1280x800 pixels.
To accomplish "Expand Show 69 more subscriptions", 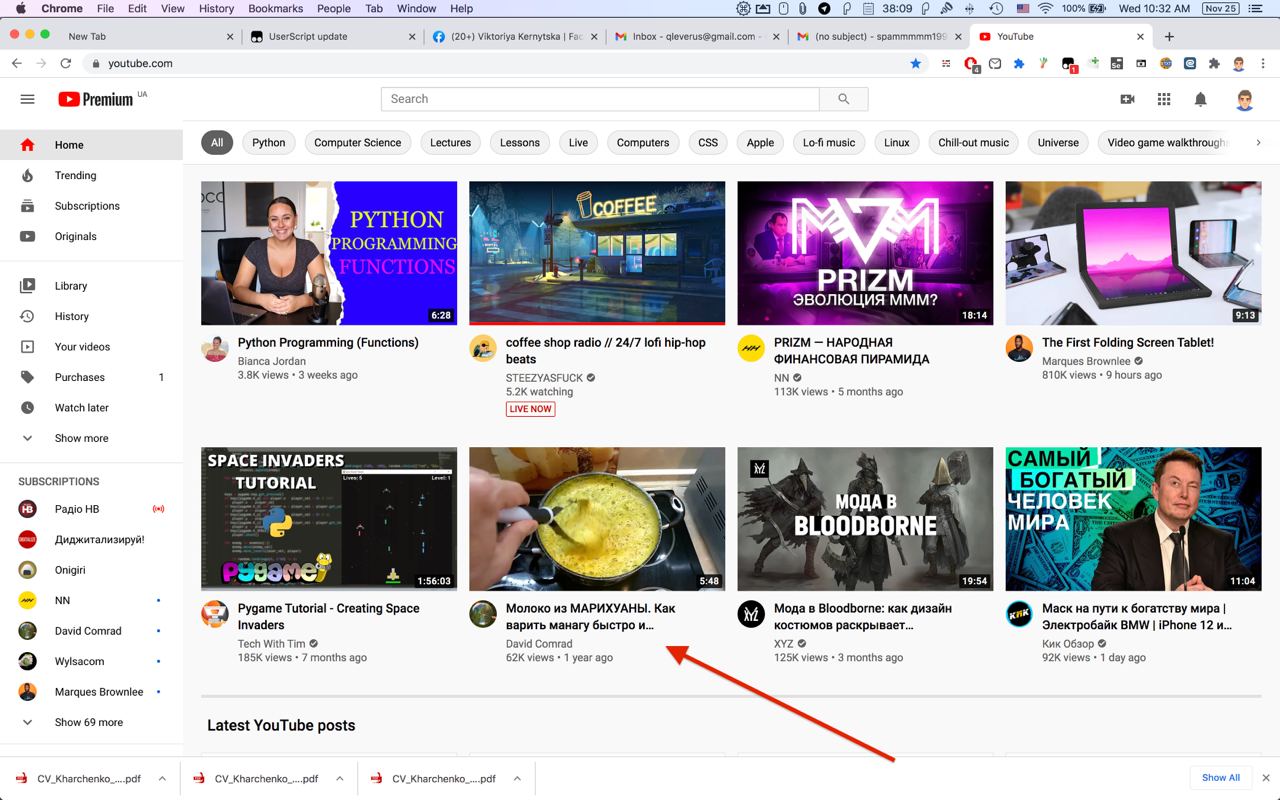I will pos(91,722).
